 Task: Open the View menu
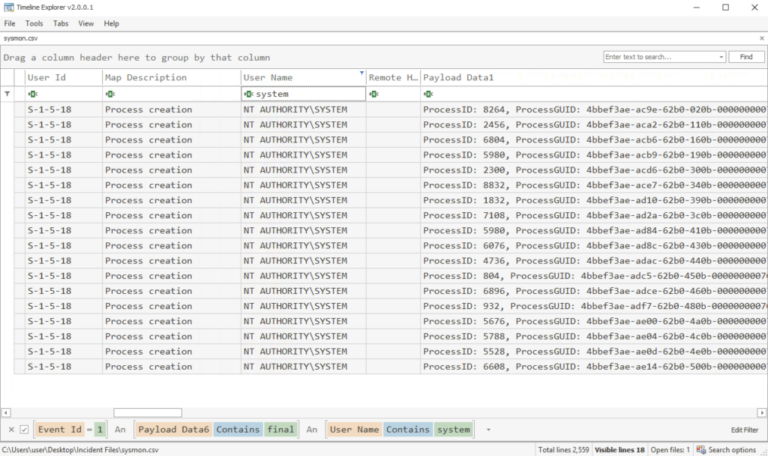click(86, 23)
